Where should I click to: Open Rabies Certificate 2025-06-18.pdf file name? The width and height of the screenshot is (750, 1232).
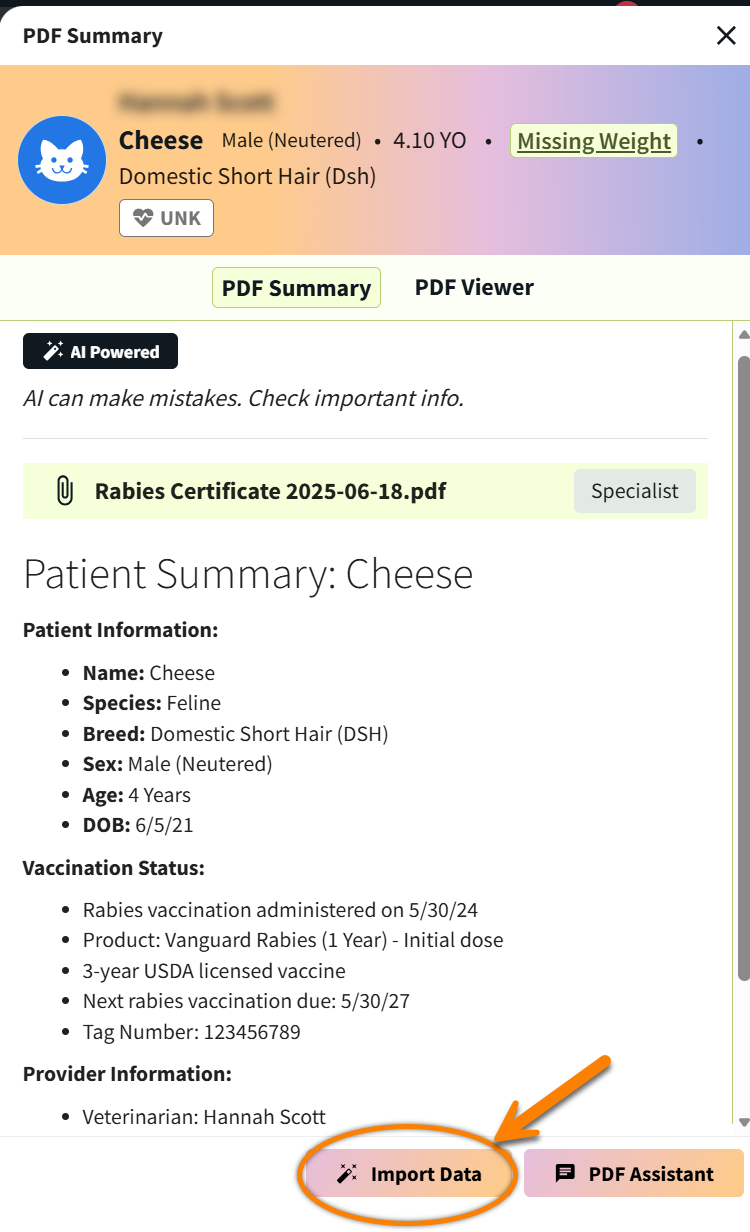pyautogui.click(x=270, y=491)
